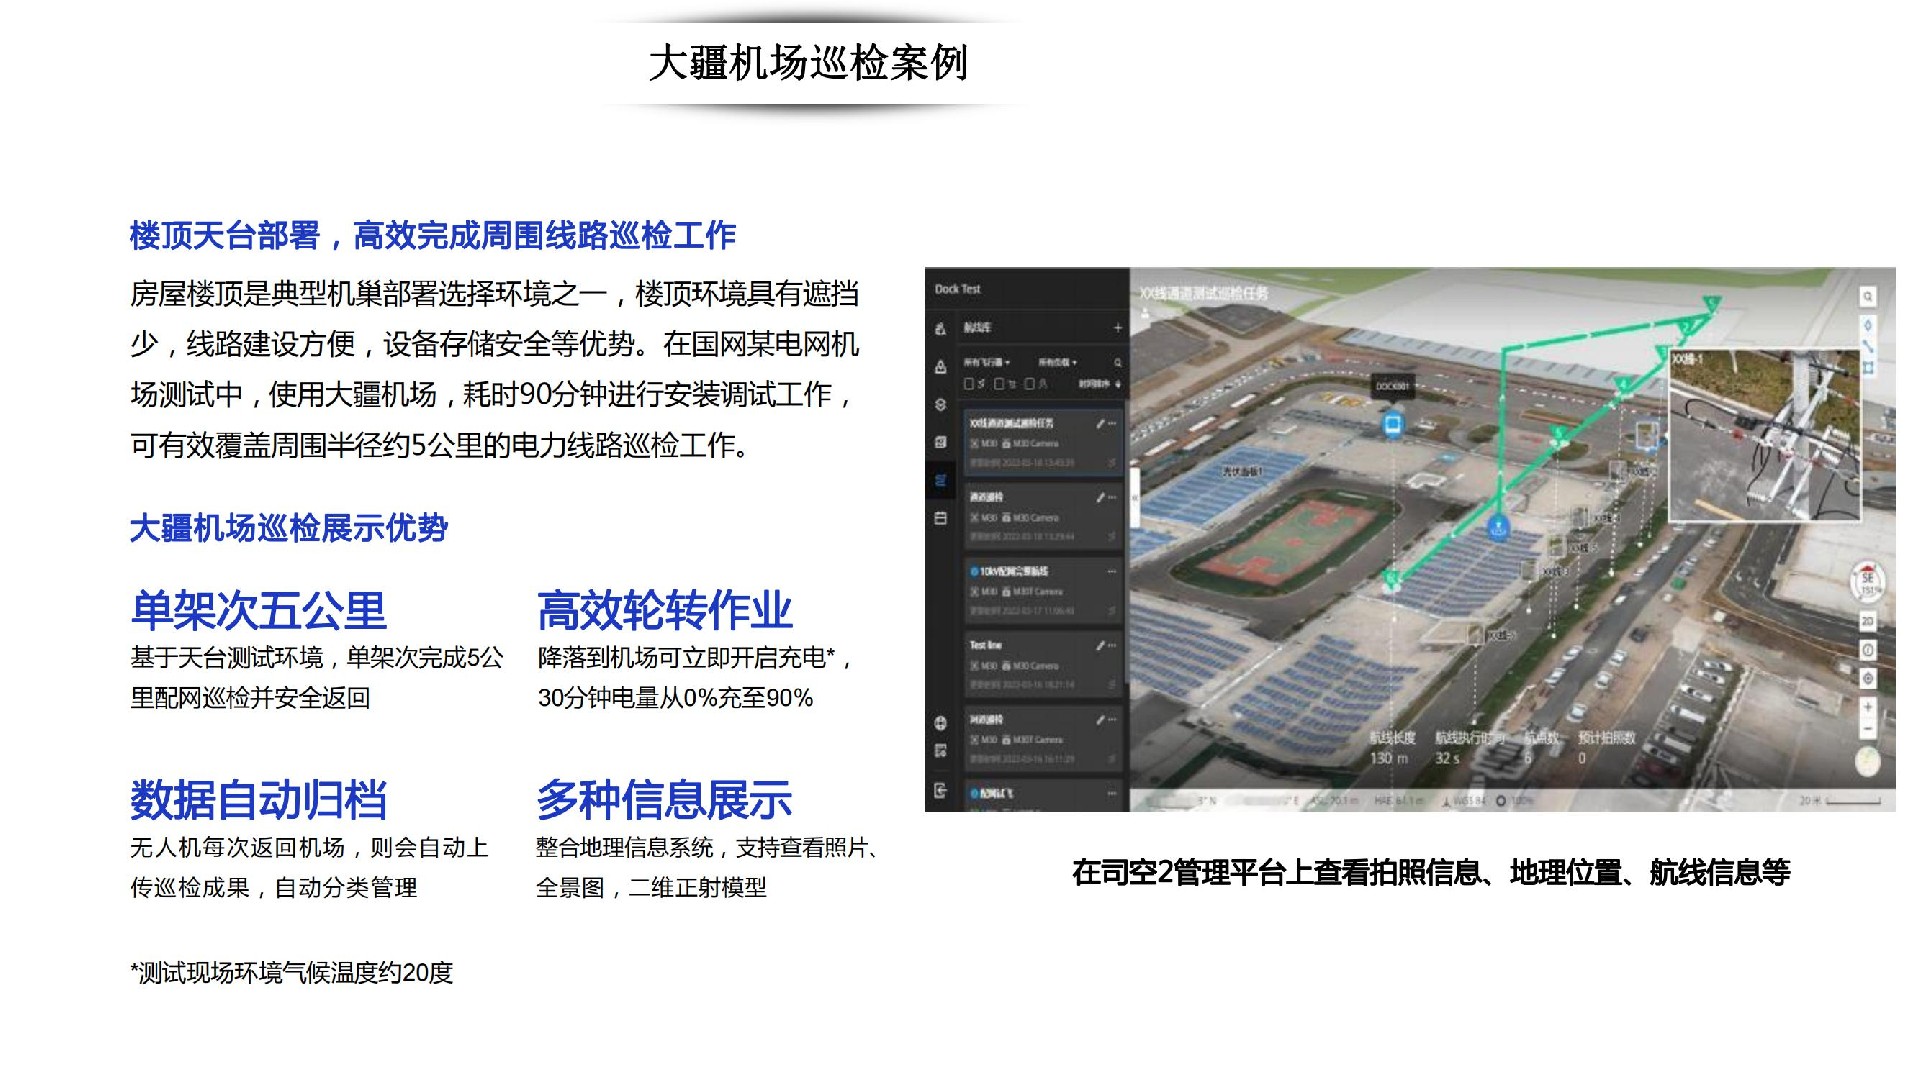Open the layers tab in left sidebar
The image size is (1920, 1079).
click(x=940, y=405)
